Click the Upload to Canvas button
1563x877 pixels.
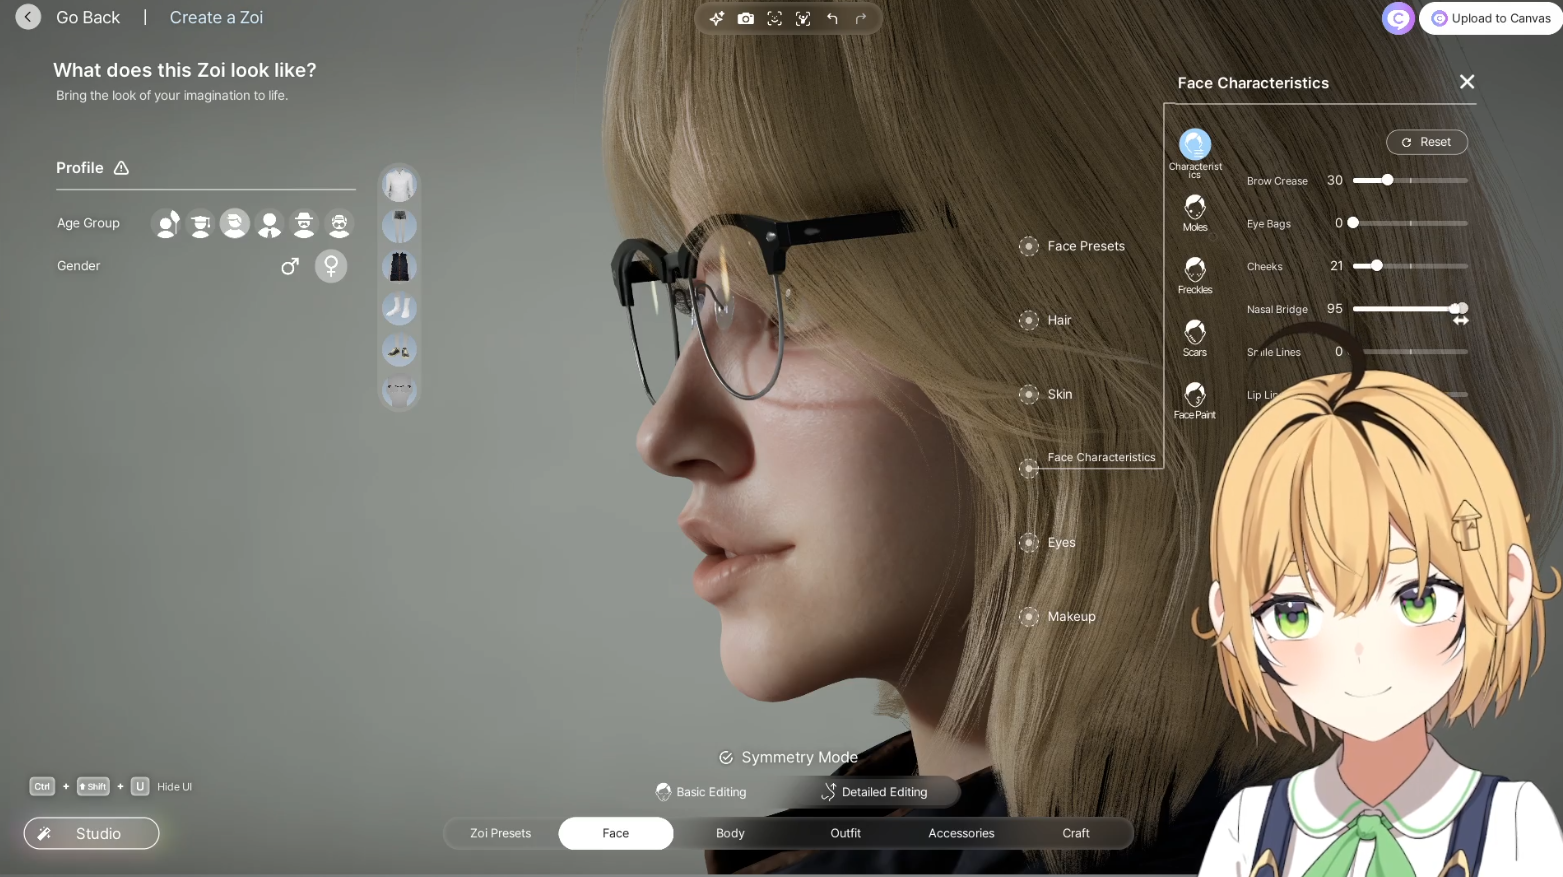pos(1491,18)
